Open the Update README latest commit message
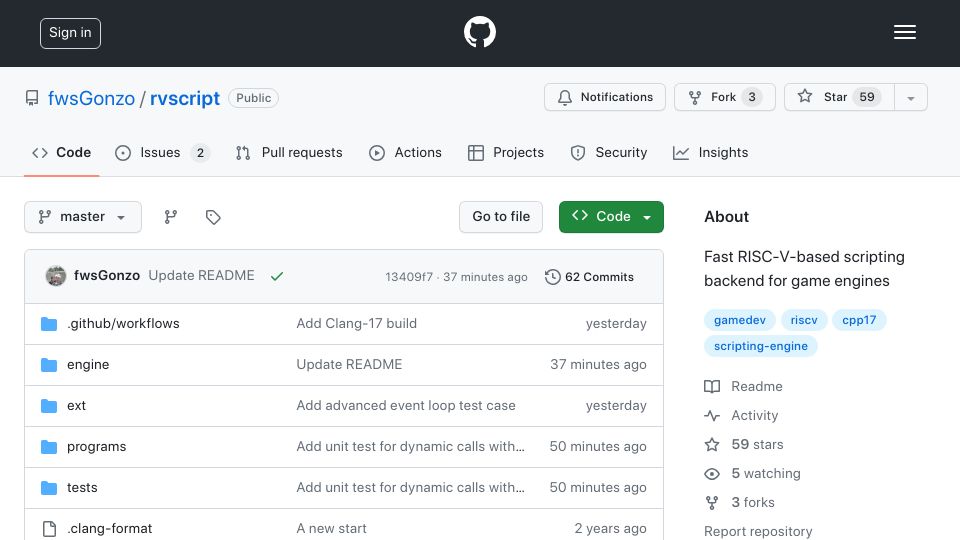The height and width of the screenshot is (540, 960). point(201,276)
